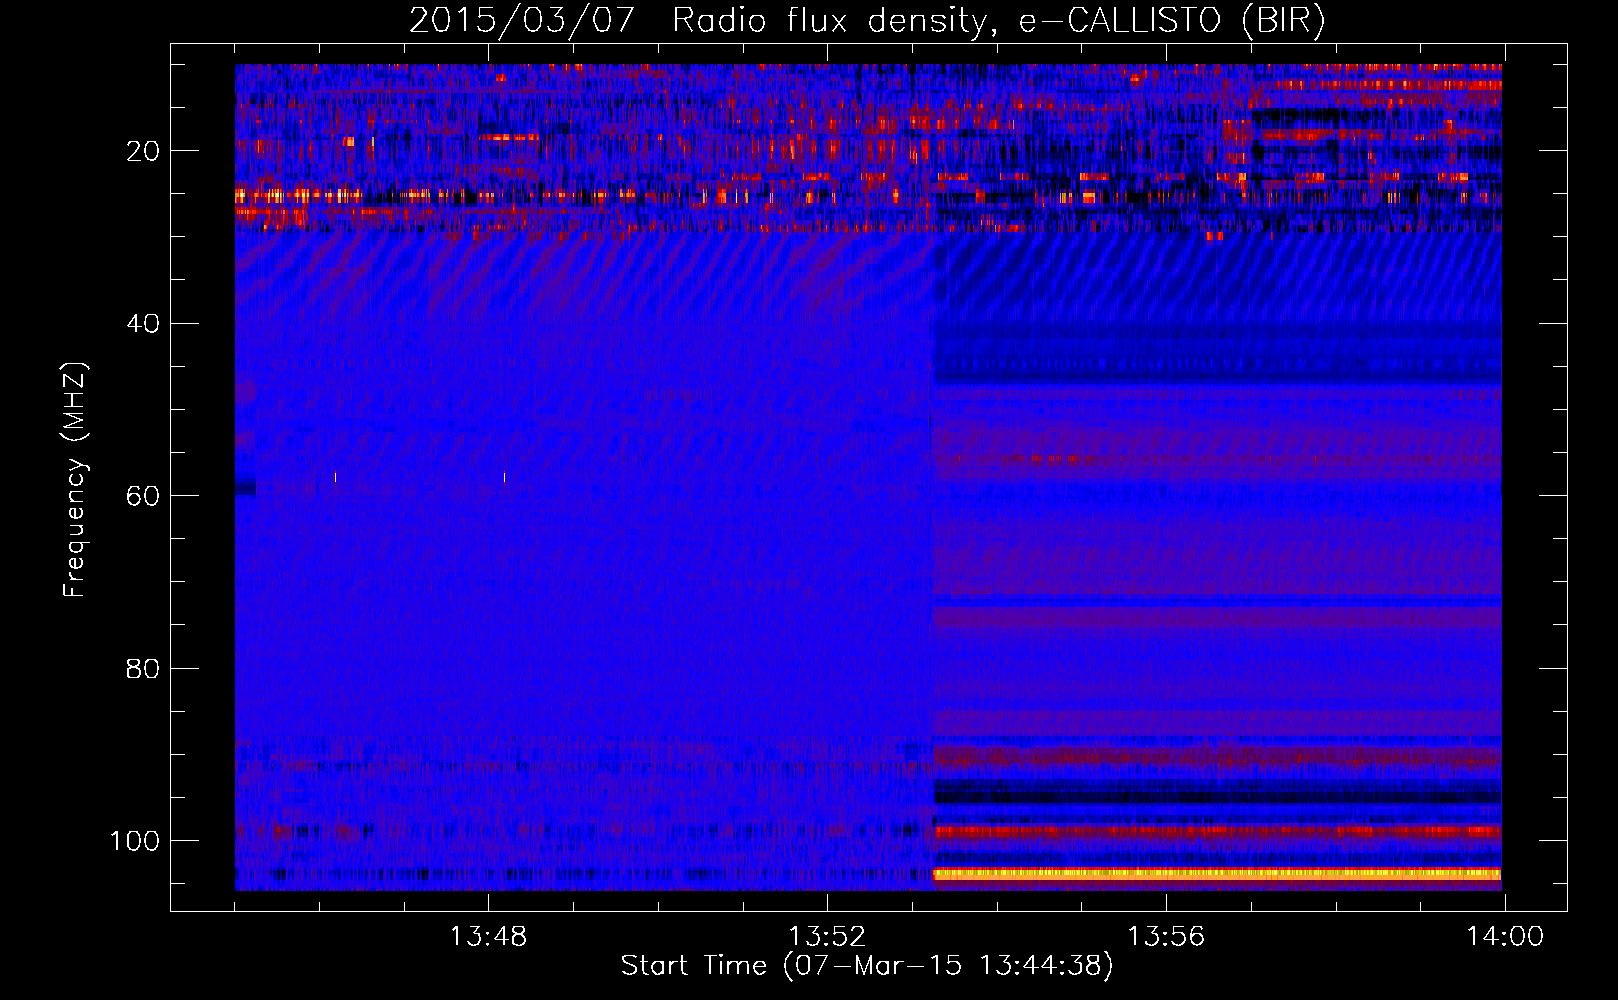Click the 60 frequency tick label
This screenshot has height=1000, width=1618.
[143, 496]
